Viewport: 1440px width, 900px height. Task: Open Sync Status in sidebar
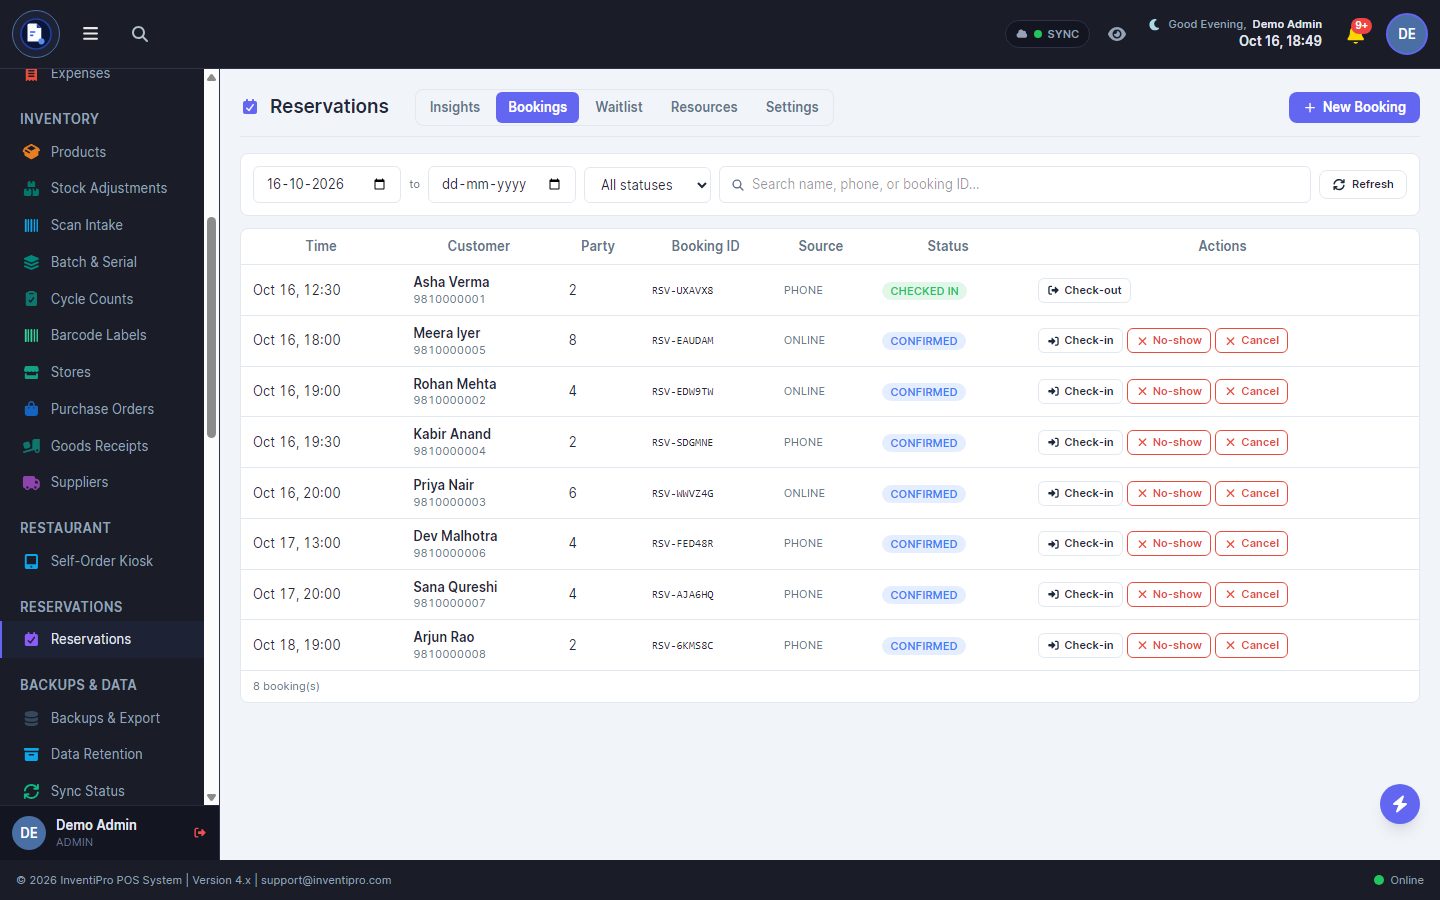(102, 791)
